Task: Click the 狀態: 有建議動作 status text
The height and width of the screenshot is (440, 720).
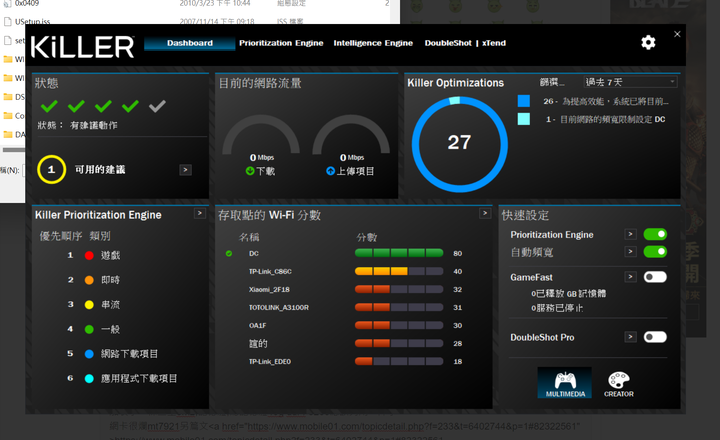Action: point(78,125)
